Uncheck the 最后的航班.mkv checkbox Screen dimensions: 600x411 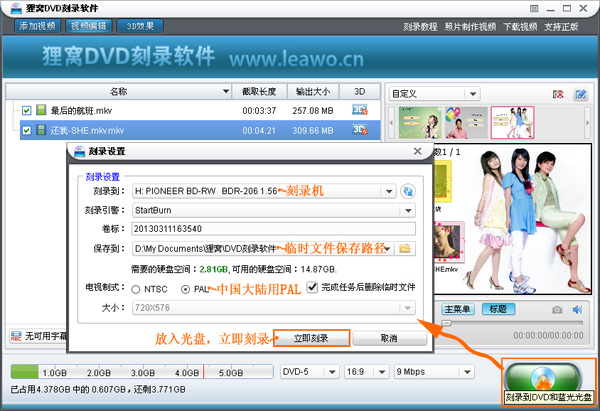point(26,111)
